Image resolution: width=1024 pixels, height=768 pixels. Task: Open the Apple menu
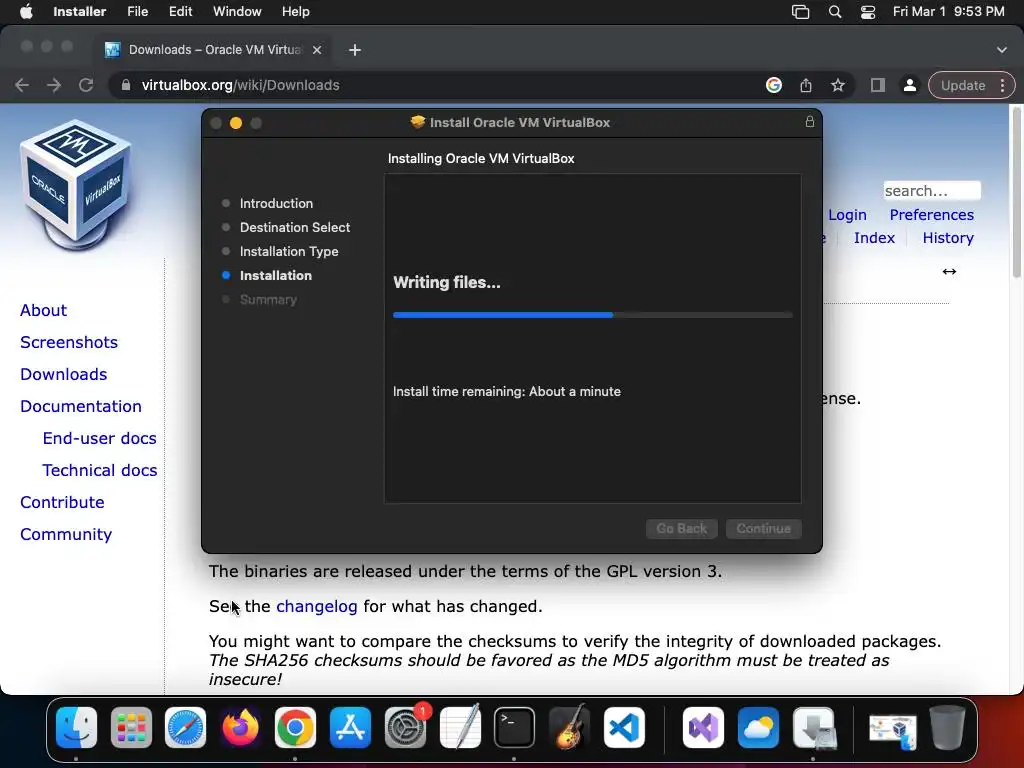coord(26,12)
